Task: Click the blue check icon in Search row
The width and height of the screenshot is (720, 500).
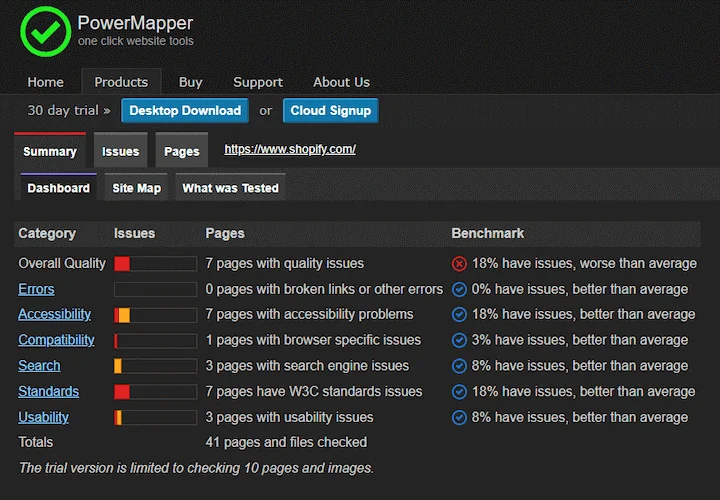Action: click(x=459, y=366)
